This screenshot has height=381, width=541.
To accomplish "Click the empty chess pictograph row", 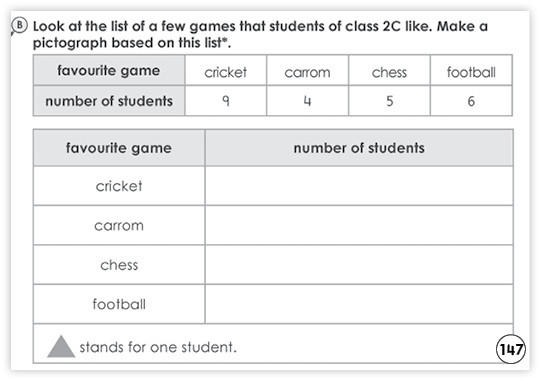I will 359,265.
